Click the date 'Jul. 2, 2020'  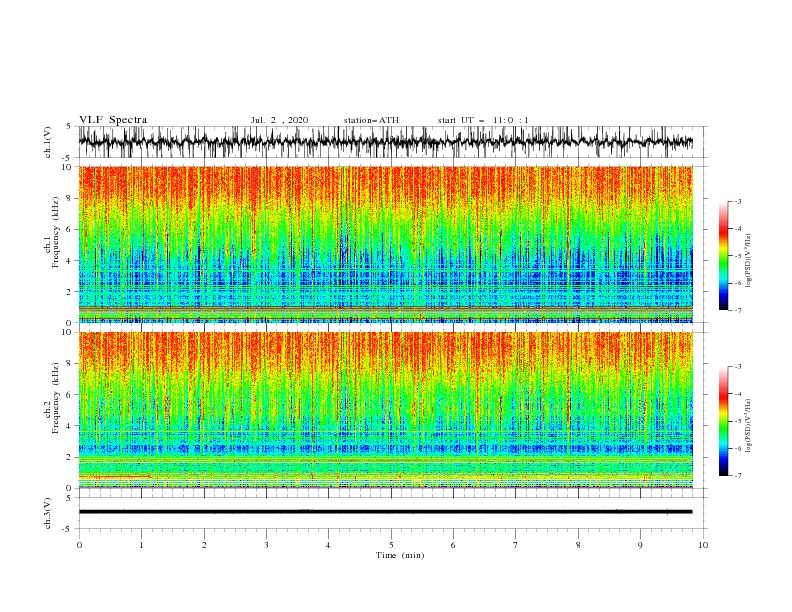click(279, 120)
